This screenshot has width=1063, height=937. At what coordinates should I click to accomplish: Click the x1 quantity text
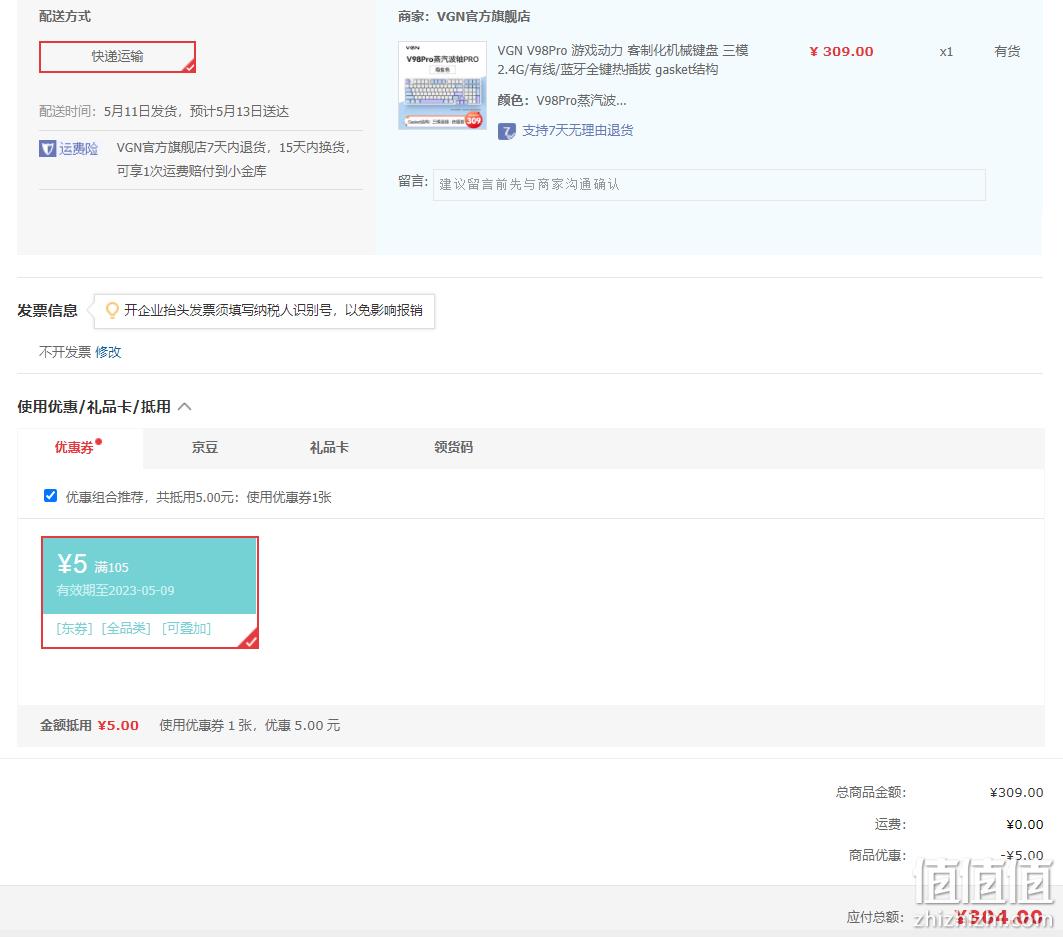(946, 52)
